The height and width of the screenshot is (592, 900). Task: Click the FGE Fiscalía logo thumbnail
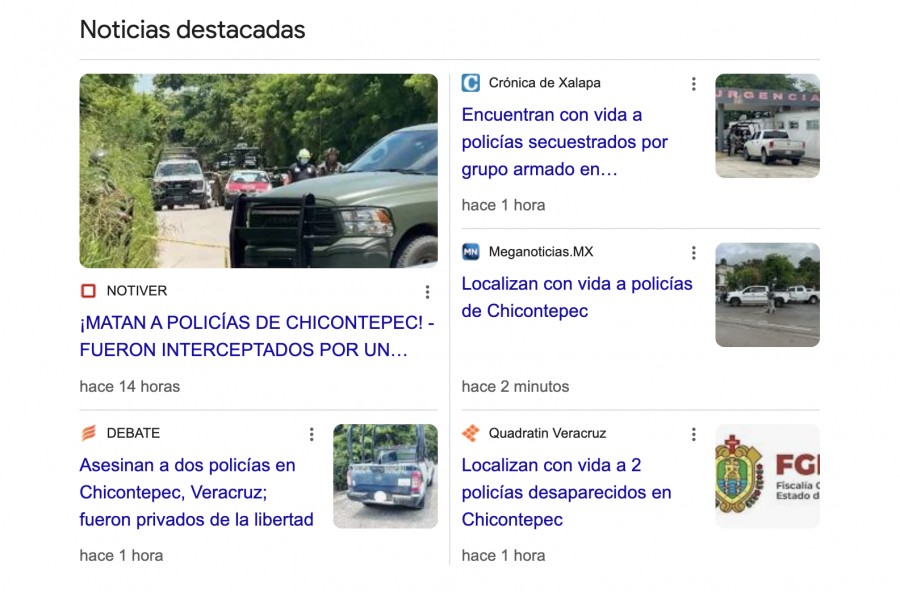(767, 476)
